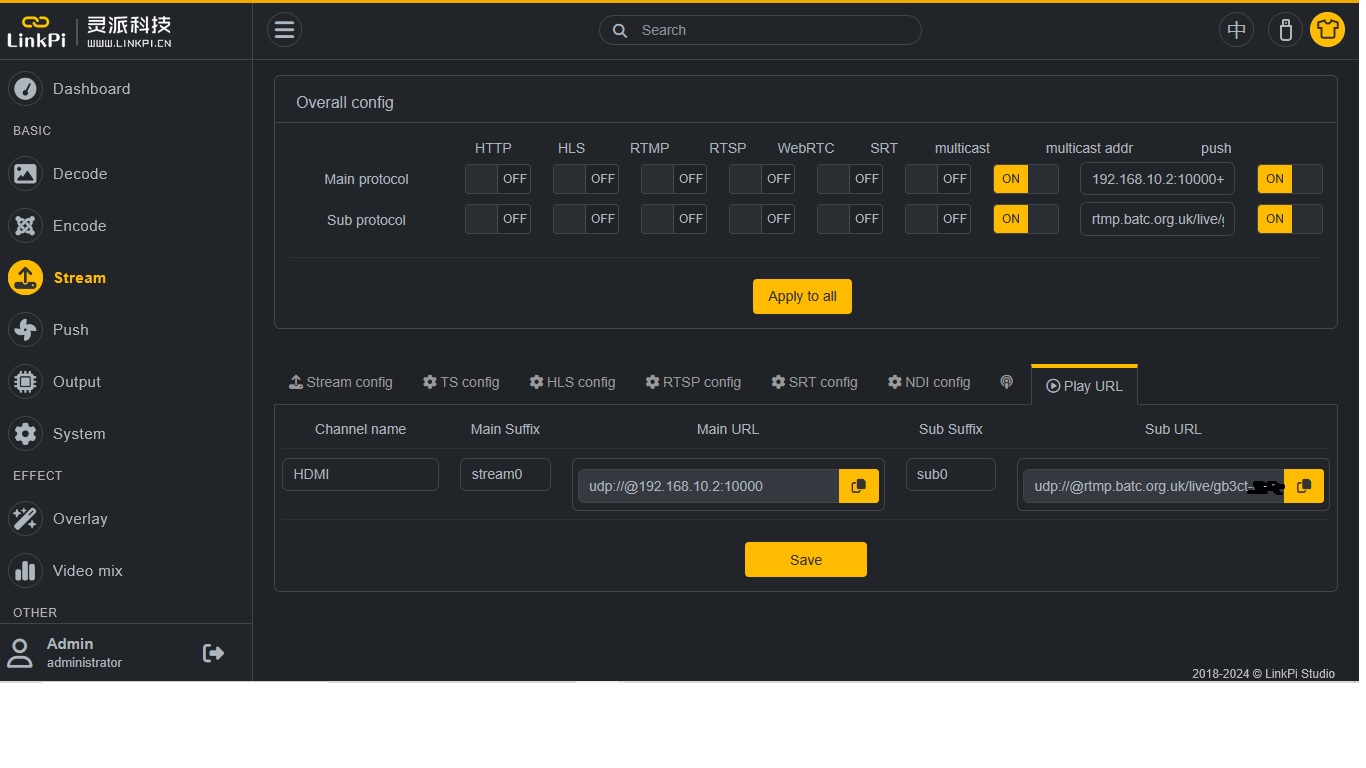Open the broadcast podcast icon tab

[1007, 382]
